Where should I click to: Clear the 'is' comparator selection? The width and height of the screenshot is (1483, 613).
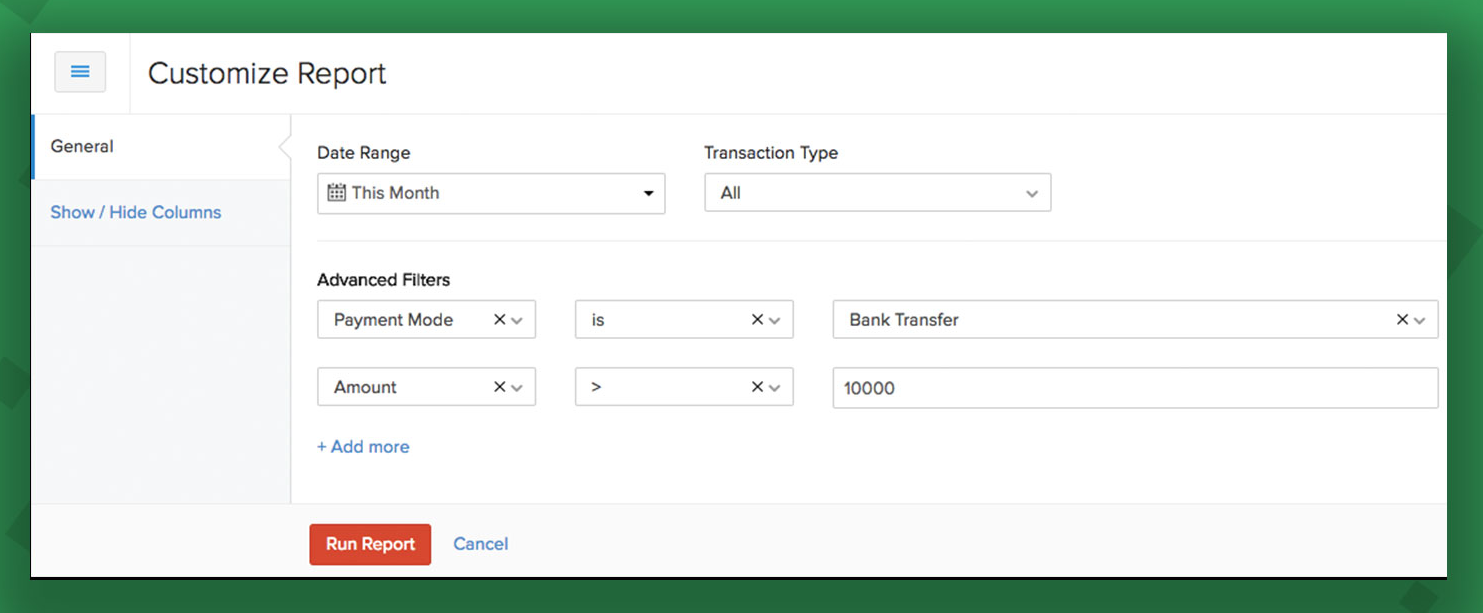(x=757, y=320)
